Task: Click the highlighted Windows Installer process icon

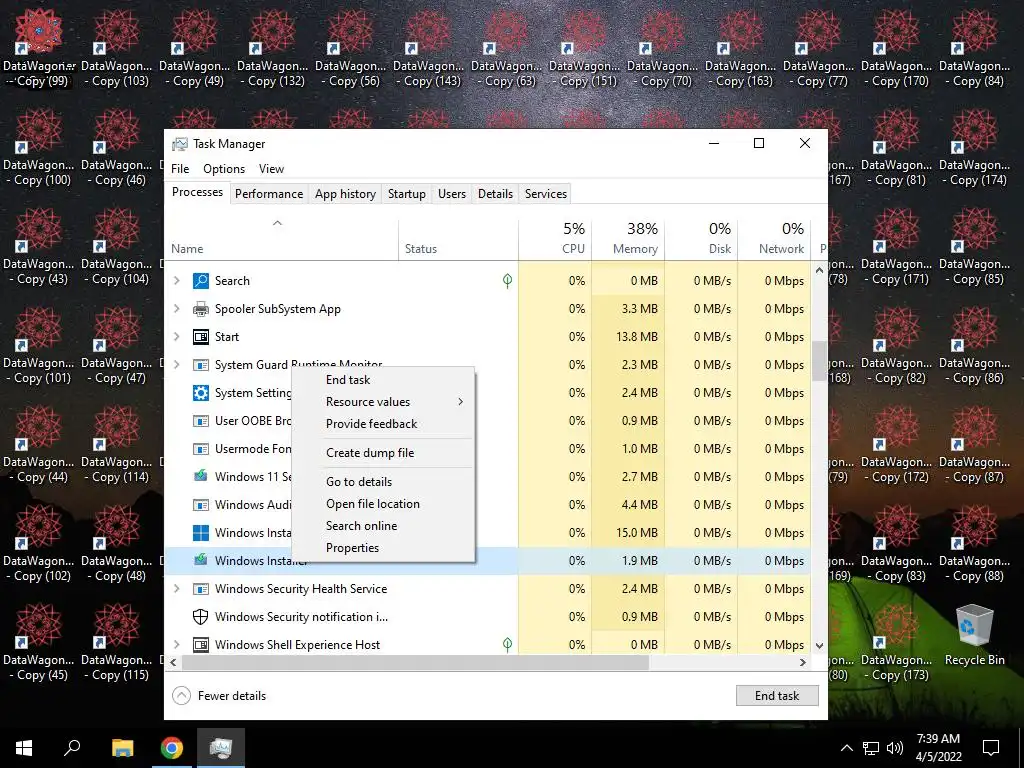Action: [x=200, y=560]
